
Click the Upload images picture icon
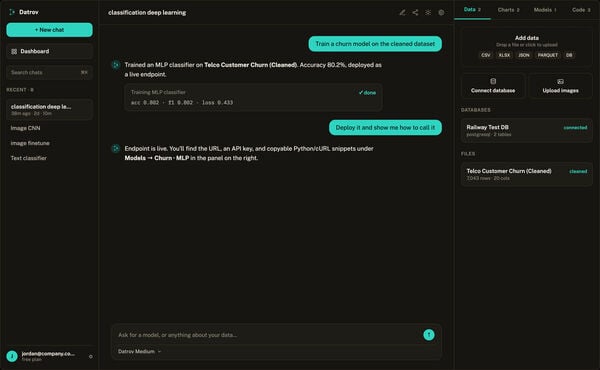pyautogui.click(x=560, y=81)
